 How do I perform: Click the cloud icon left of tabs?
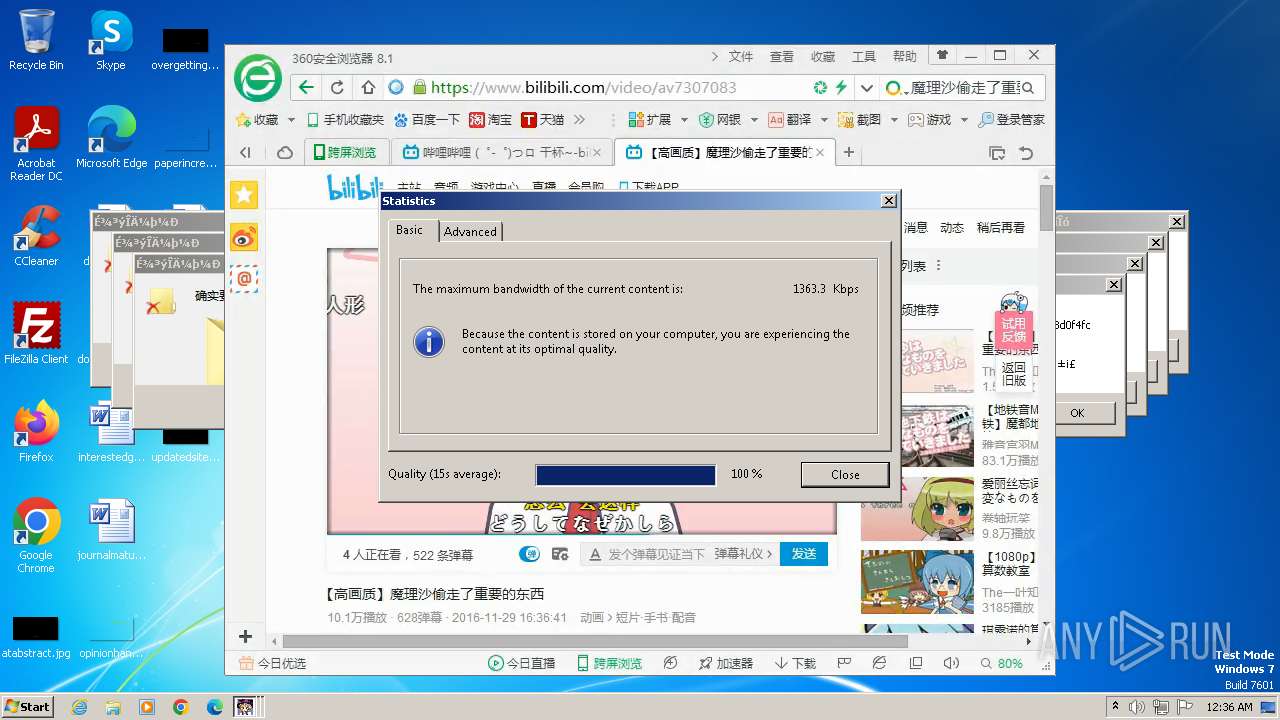click(285, 153)
